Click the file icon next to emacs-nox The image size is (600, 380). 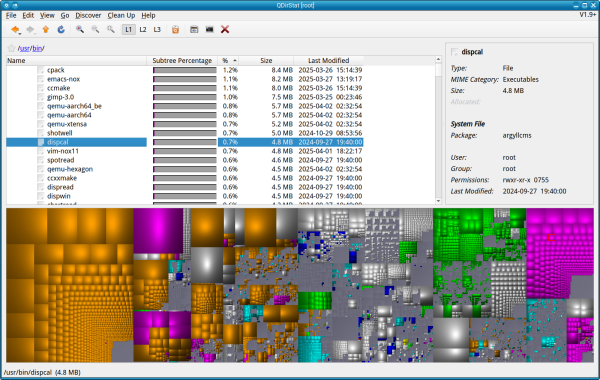pos(41,79)
